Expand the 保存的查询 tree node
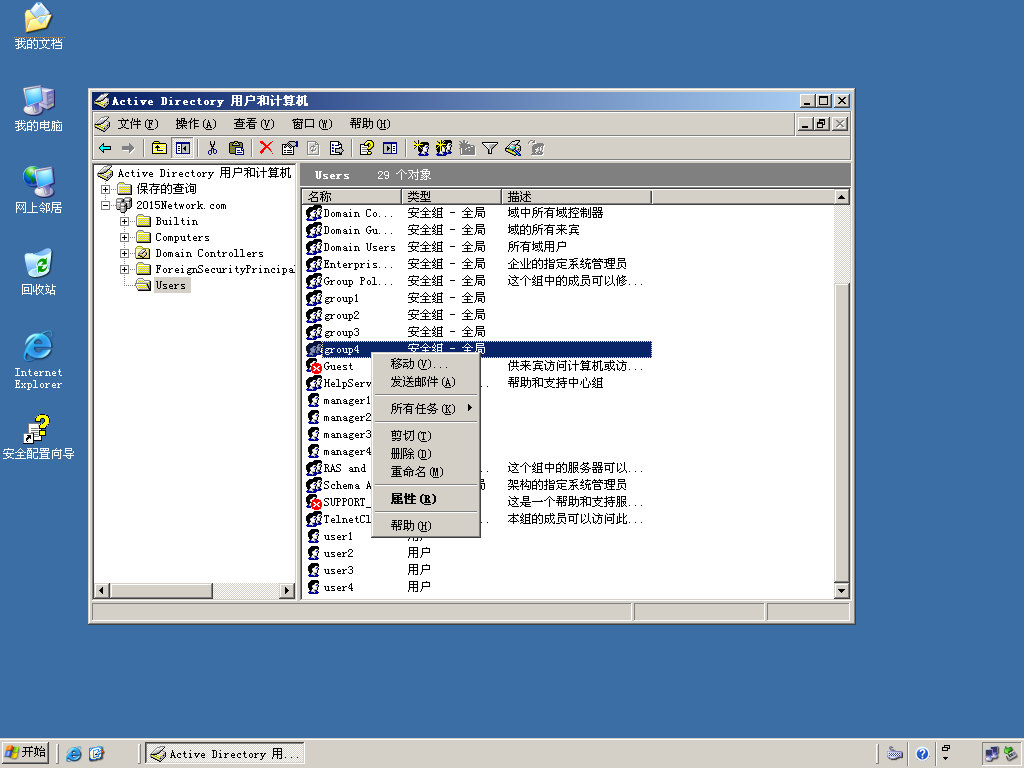The width and height of the screenshot is (1024, 768). click(x=105, y=189)
